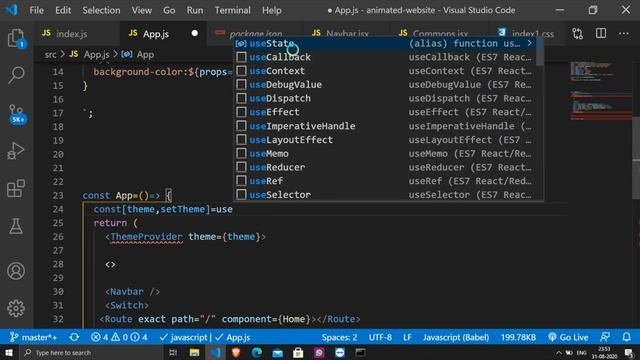The width and height of the screenshot is (640, 360).
Task: Click the Windows Start button
Action: 9,352
